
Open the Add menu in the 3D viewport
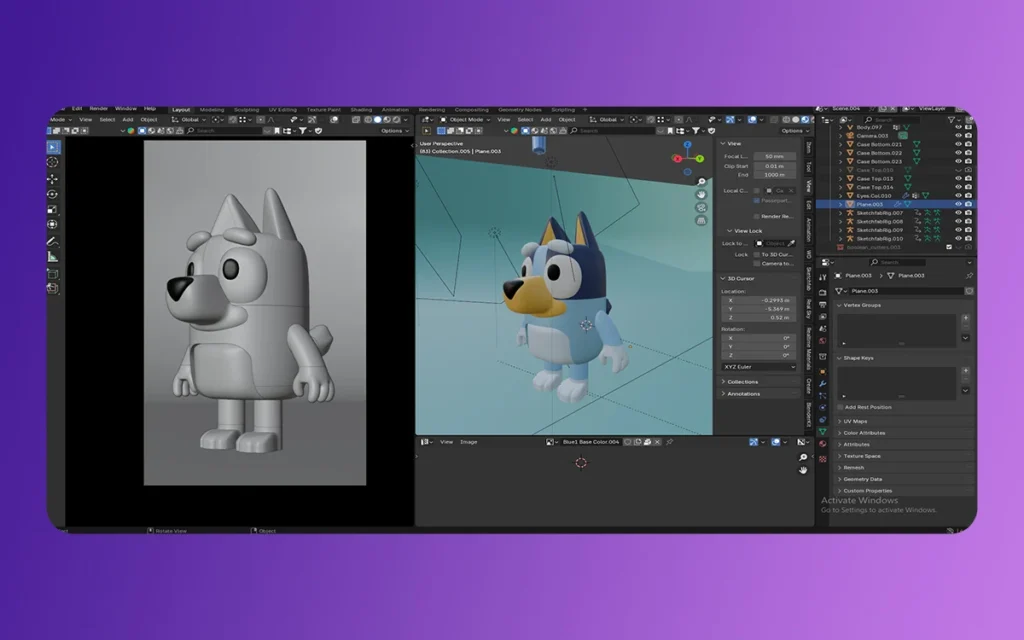(547, 118)
